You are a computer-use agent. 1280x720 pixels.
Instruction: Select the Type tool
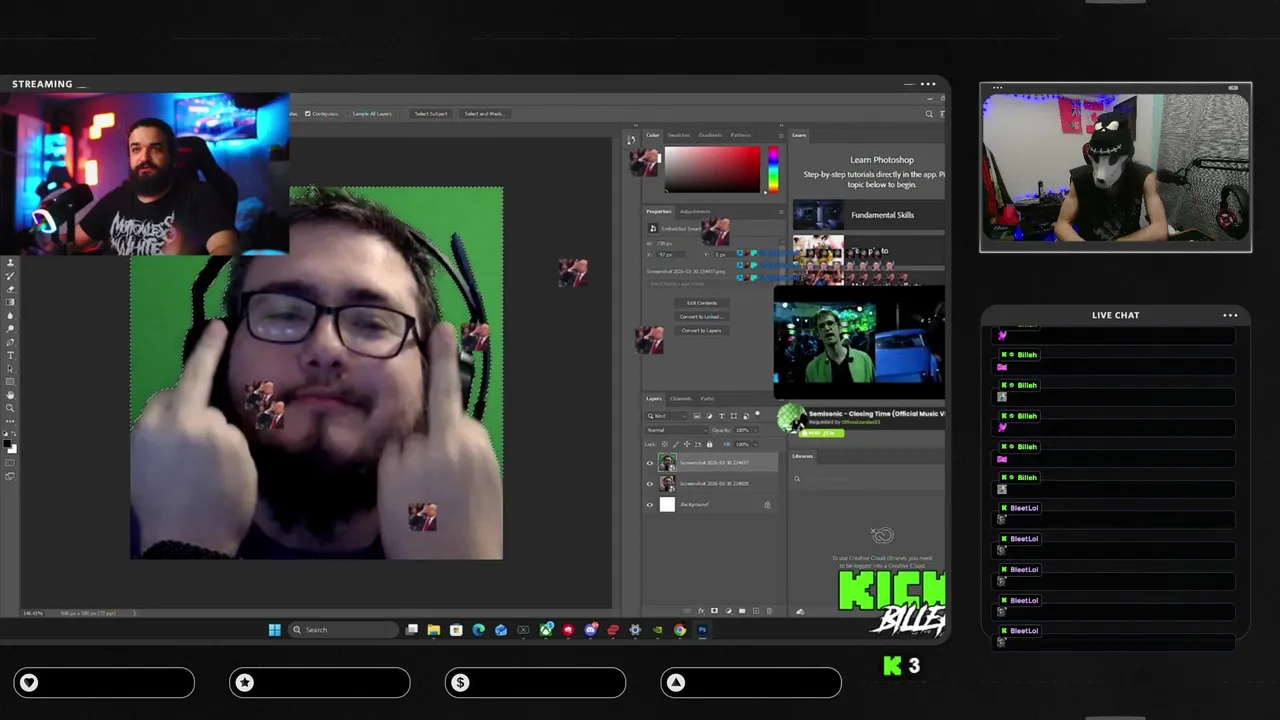coord(11,355)
